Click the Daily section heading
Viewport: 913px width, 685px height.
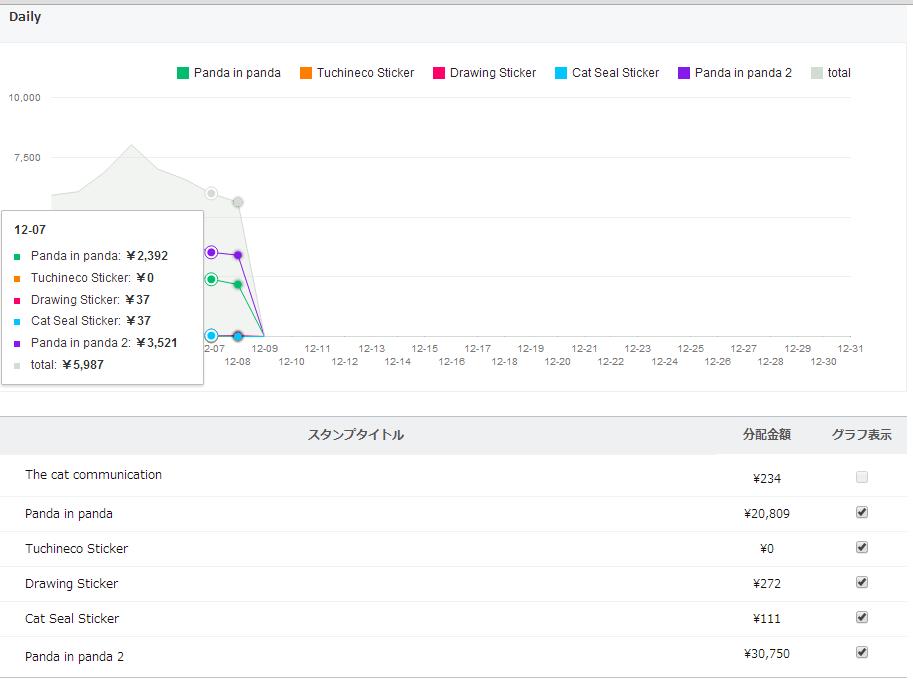(x=25, y=17)
